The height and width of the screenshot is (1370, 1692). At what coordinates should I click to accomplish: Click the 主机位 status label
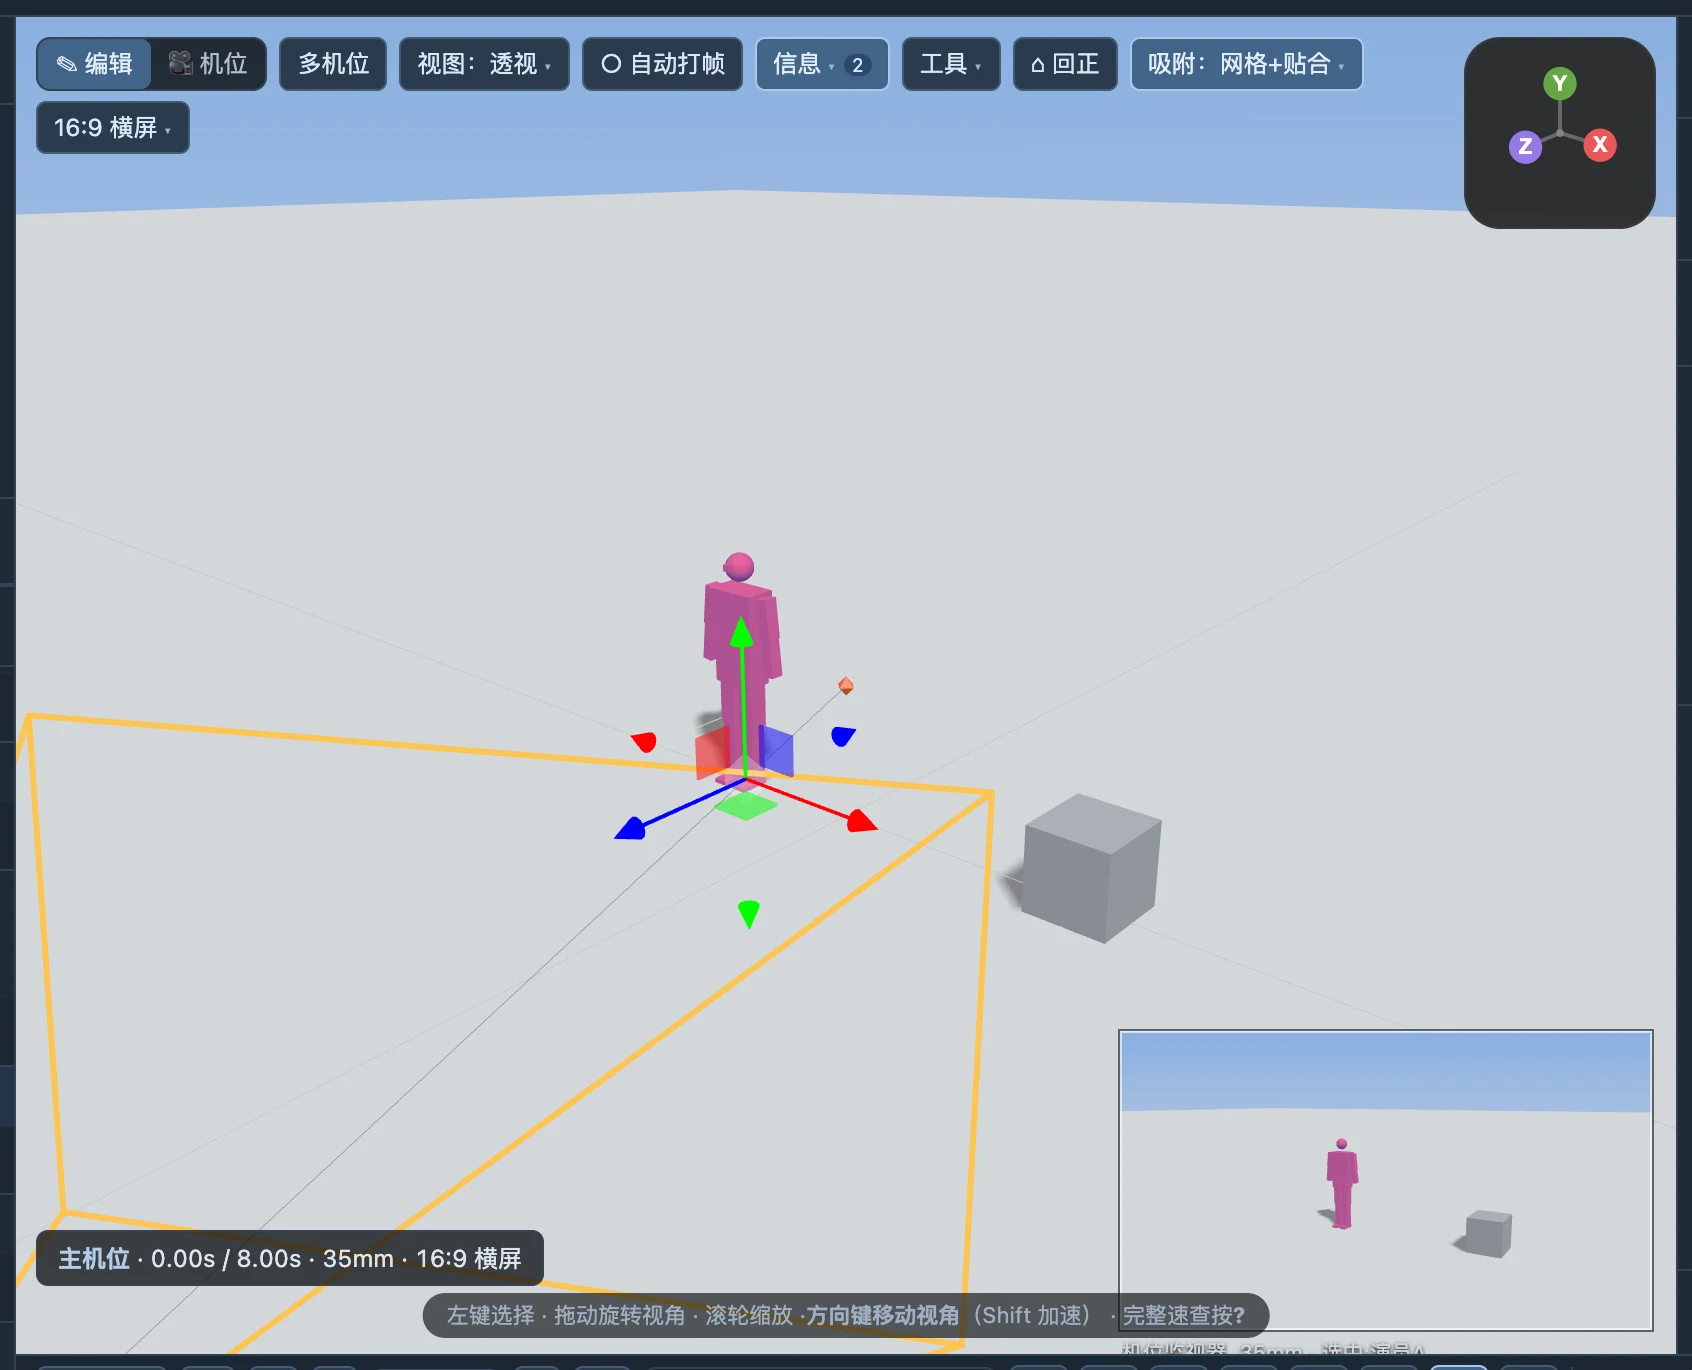point(94,1258)
